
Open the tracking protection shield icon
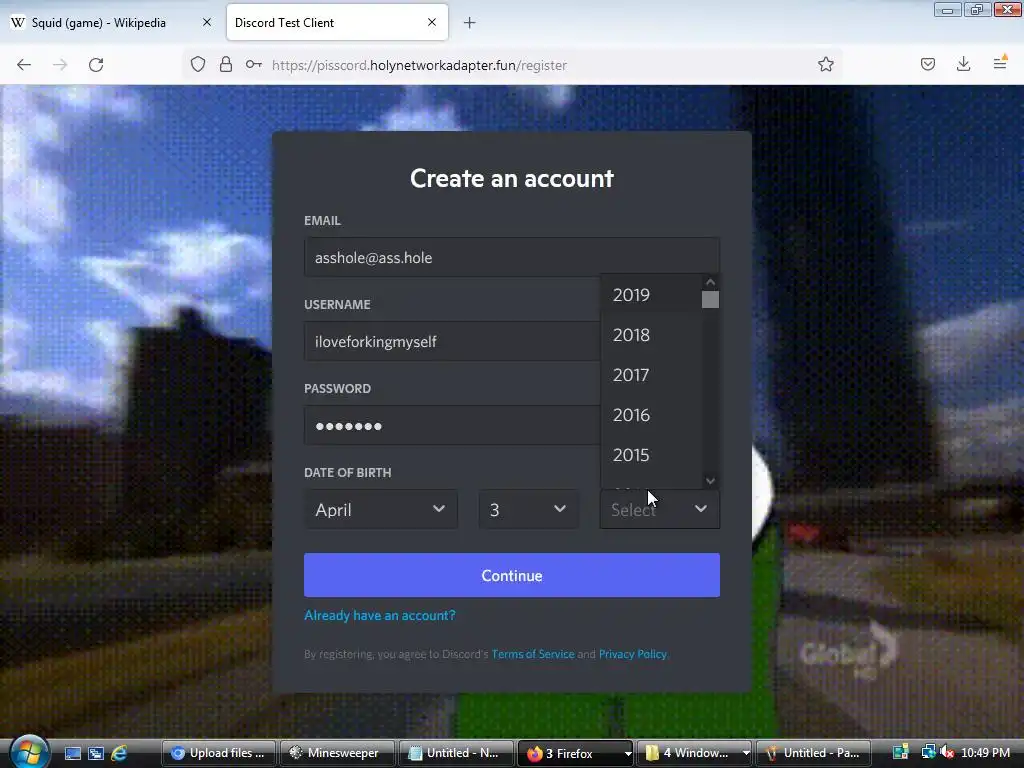pos(198,65)
